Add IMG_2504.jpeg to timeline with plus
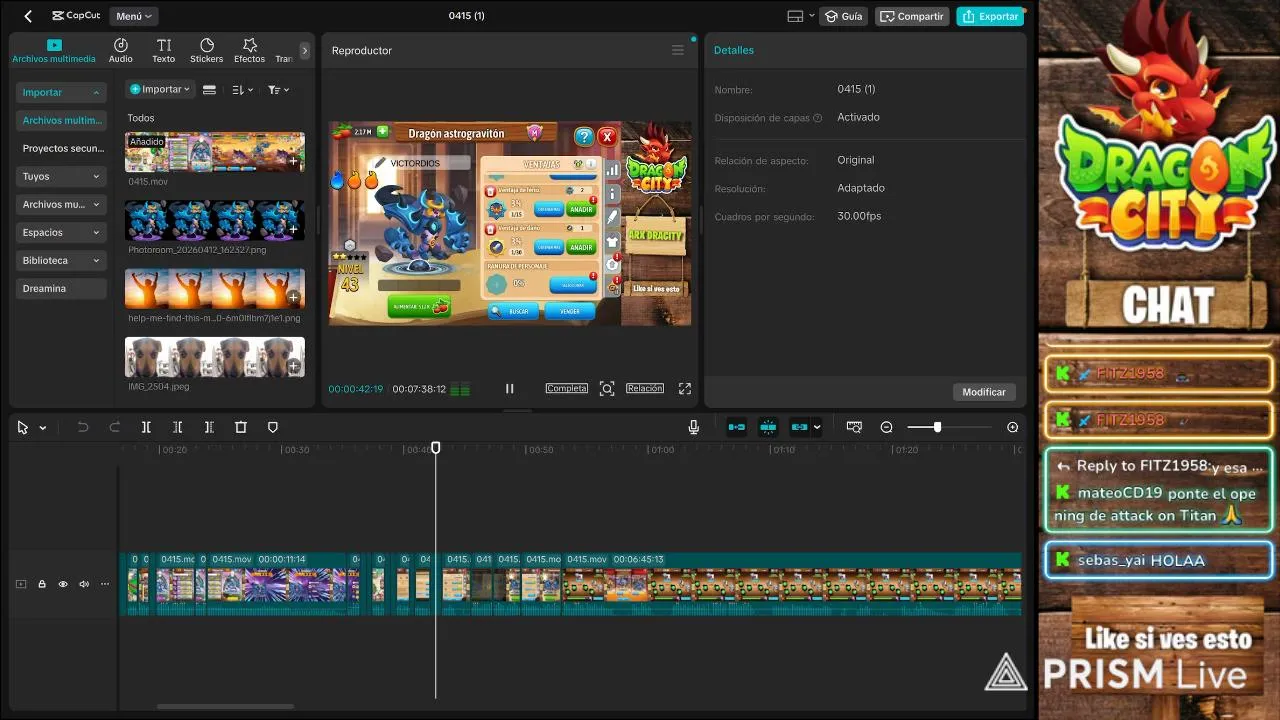 click(294, 366)
